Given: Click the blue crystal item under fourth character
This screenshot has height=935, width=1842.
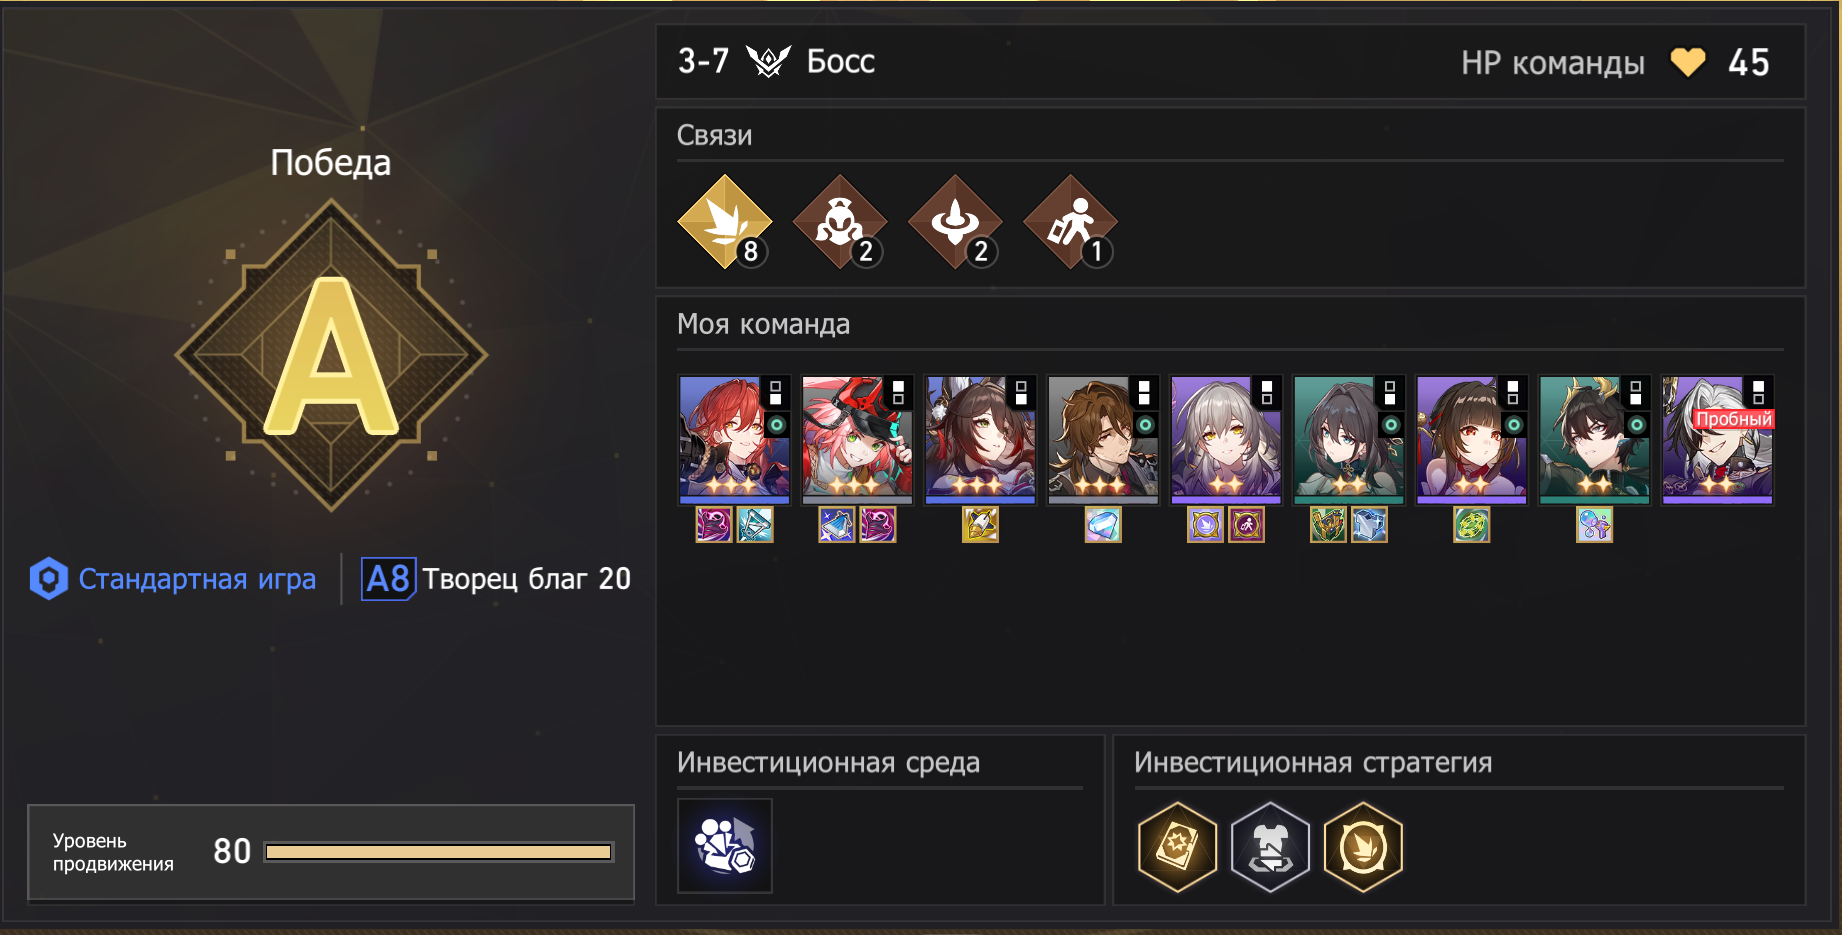Looking at the screenshot, I should (1103, 525).
